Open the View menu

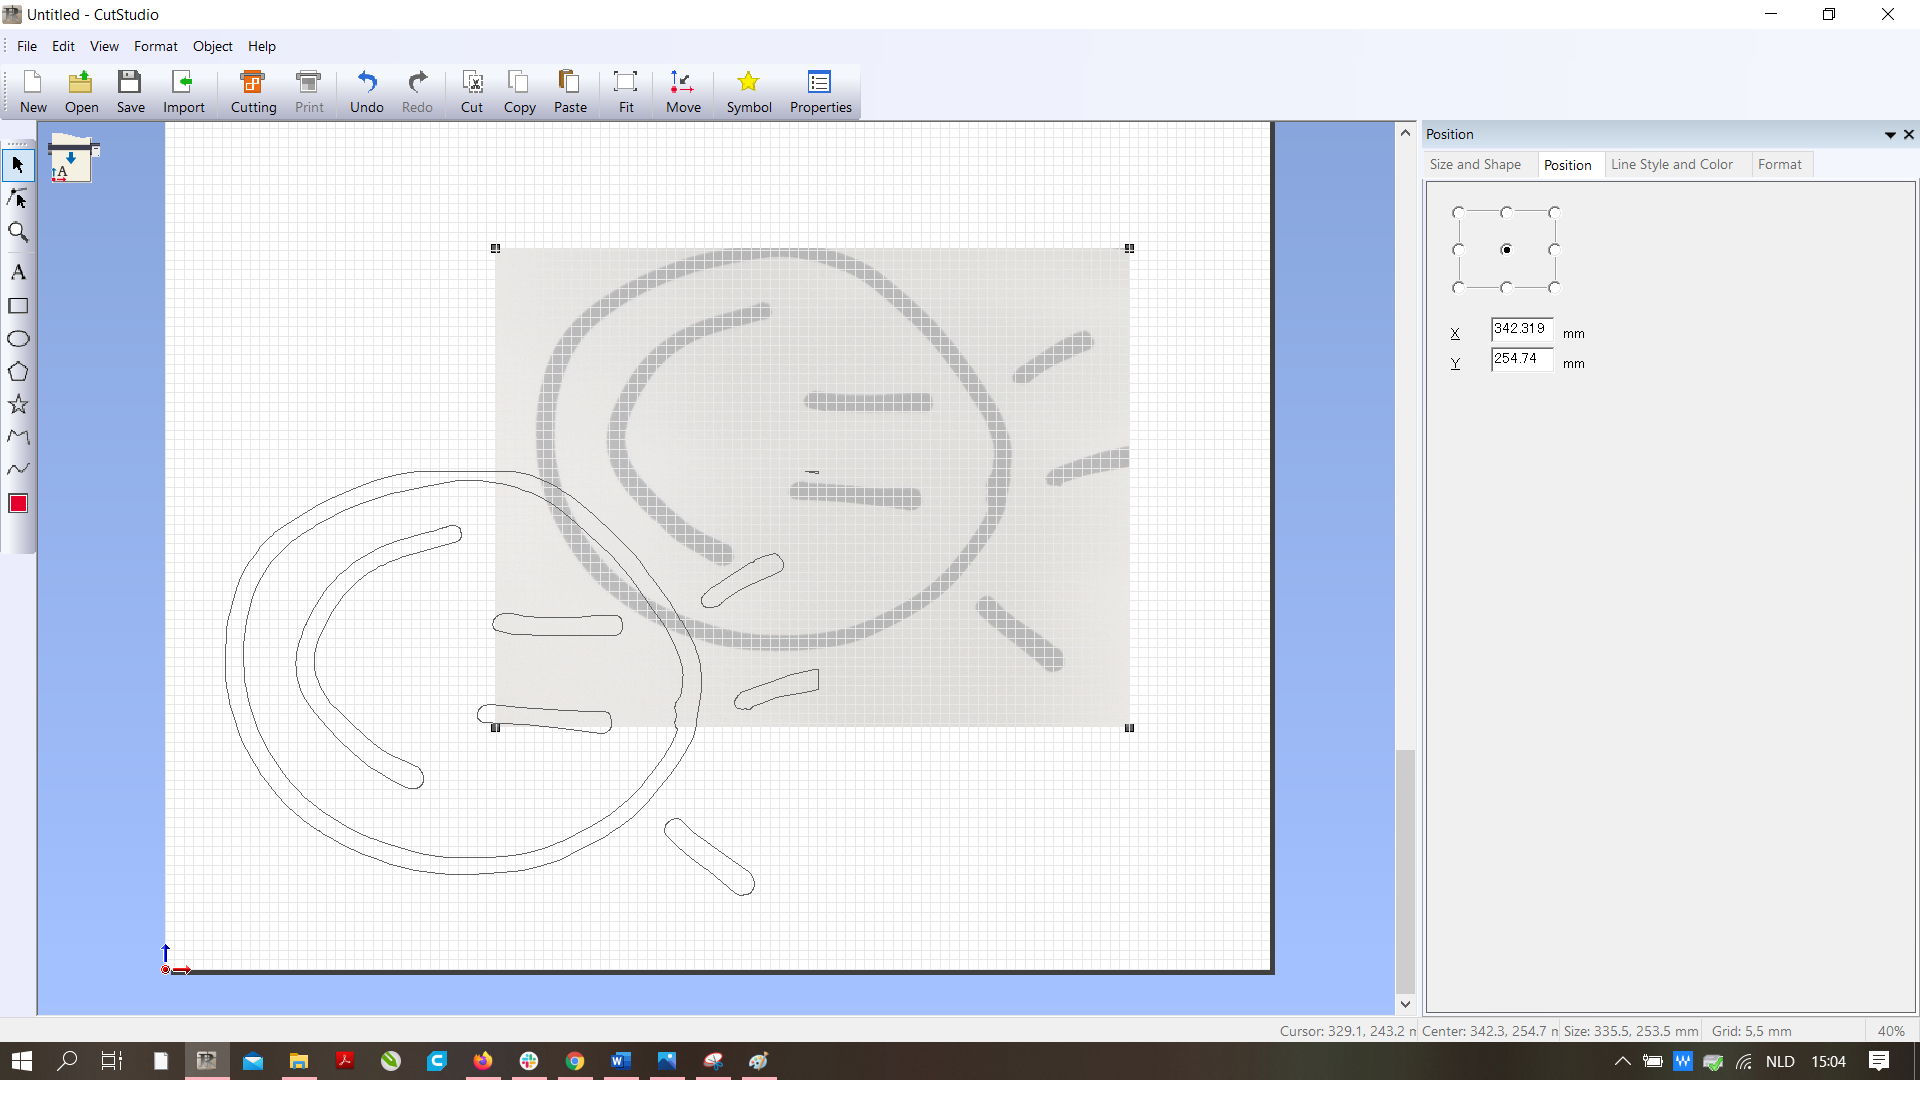pyautogui.click(x=104, y=47)
